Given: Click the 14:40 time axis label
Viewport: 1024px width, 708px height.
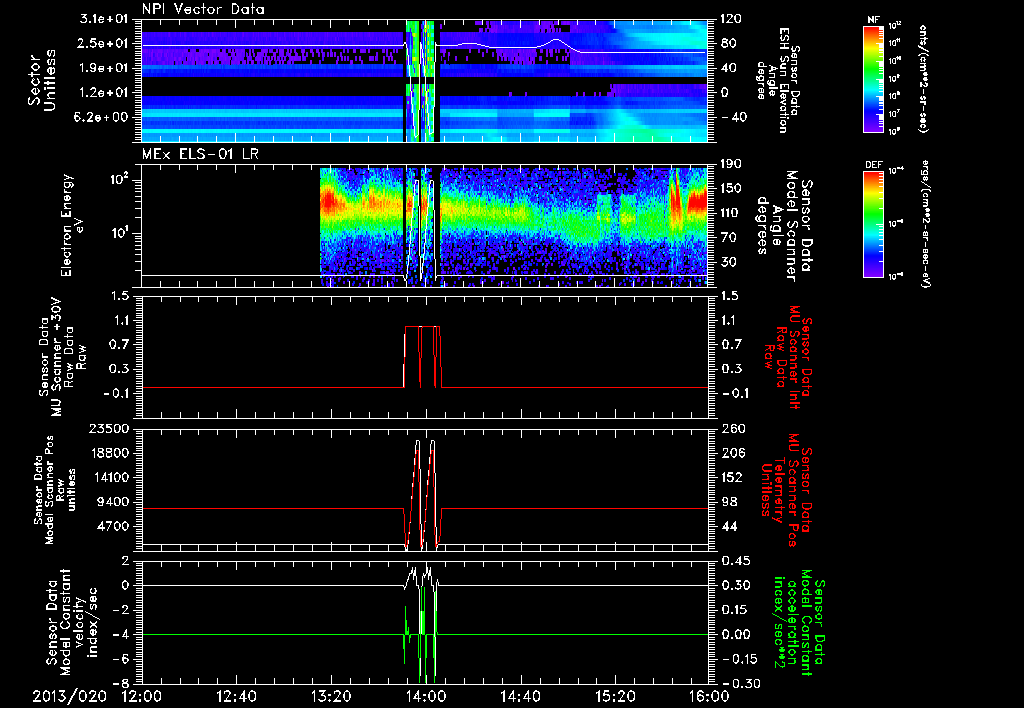Looking at the screenshot, I should tap(520, 696).
